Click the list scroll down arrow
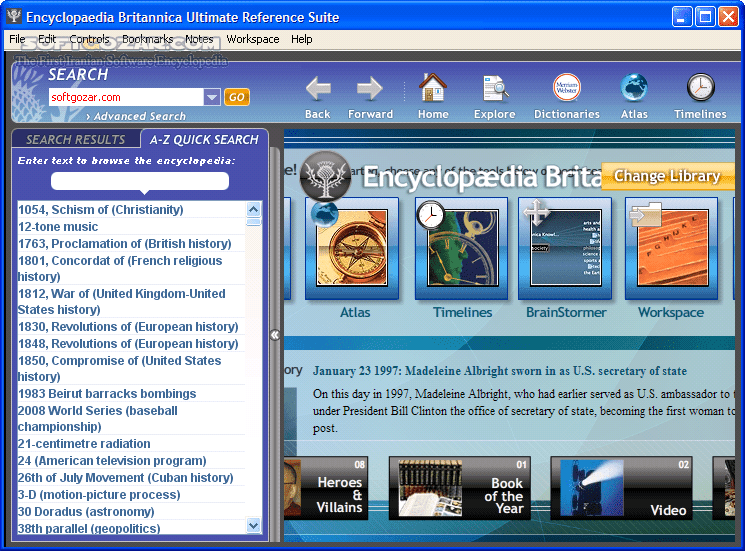The image size is (745, 551). pyautogui.click(x=254, y=525)
